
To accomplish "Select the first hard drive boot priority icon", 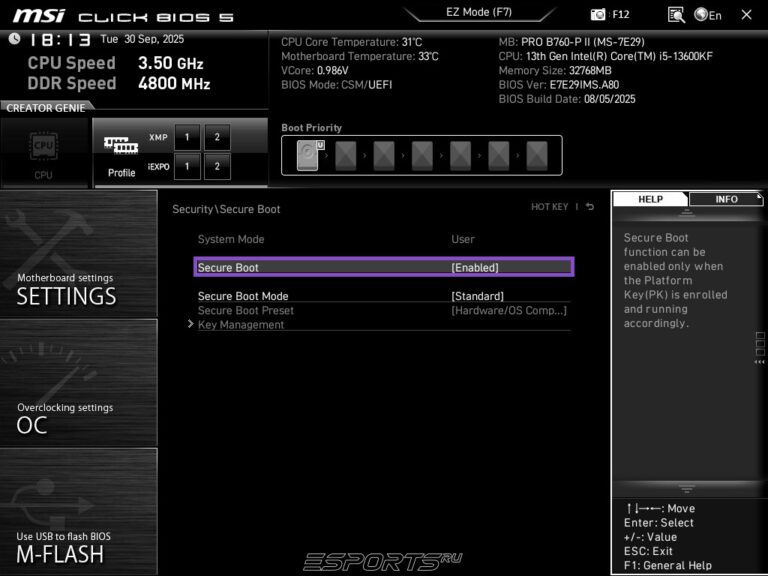I will click(x=307, y=155).
